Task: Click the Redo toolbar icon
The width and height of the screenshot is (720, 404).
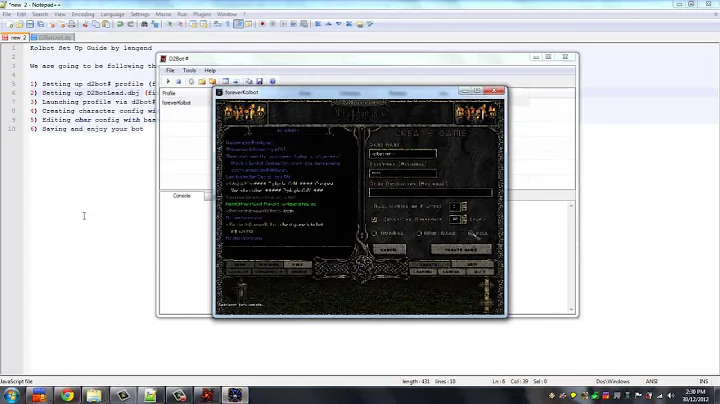Action: coord(130,24)
